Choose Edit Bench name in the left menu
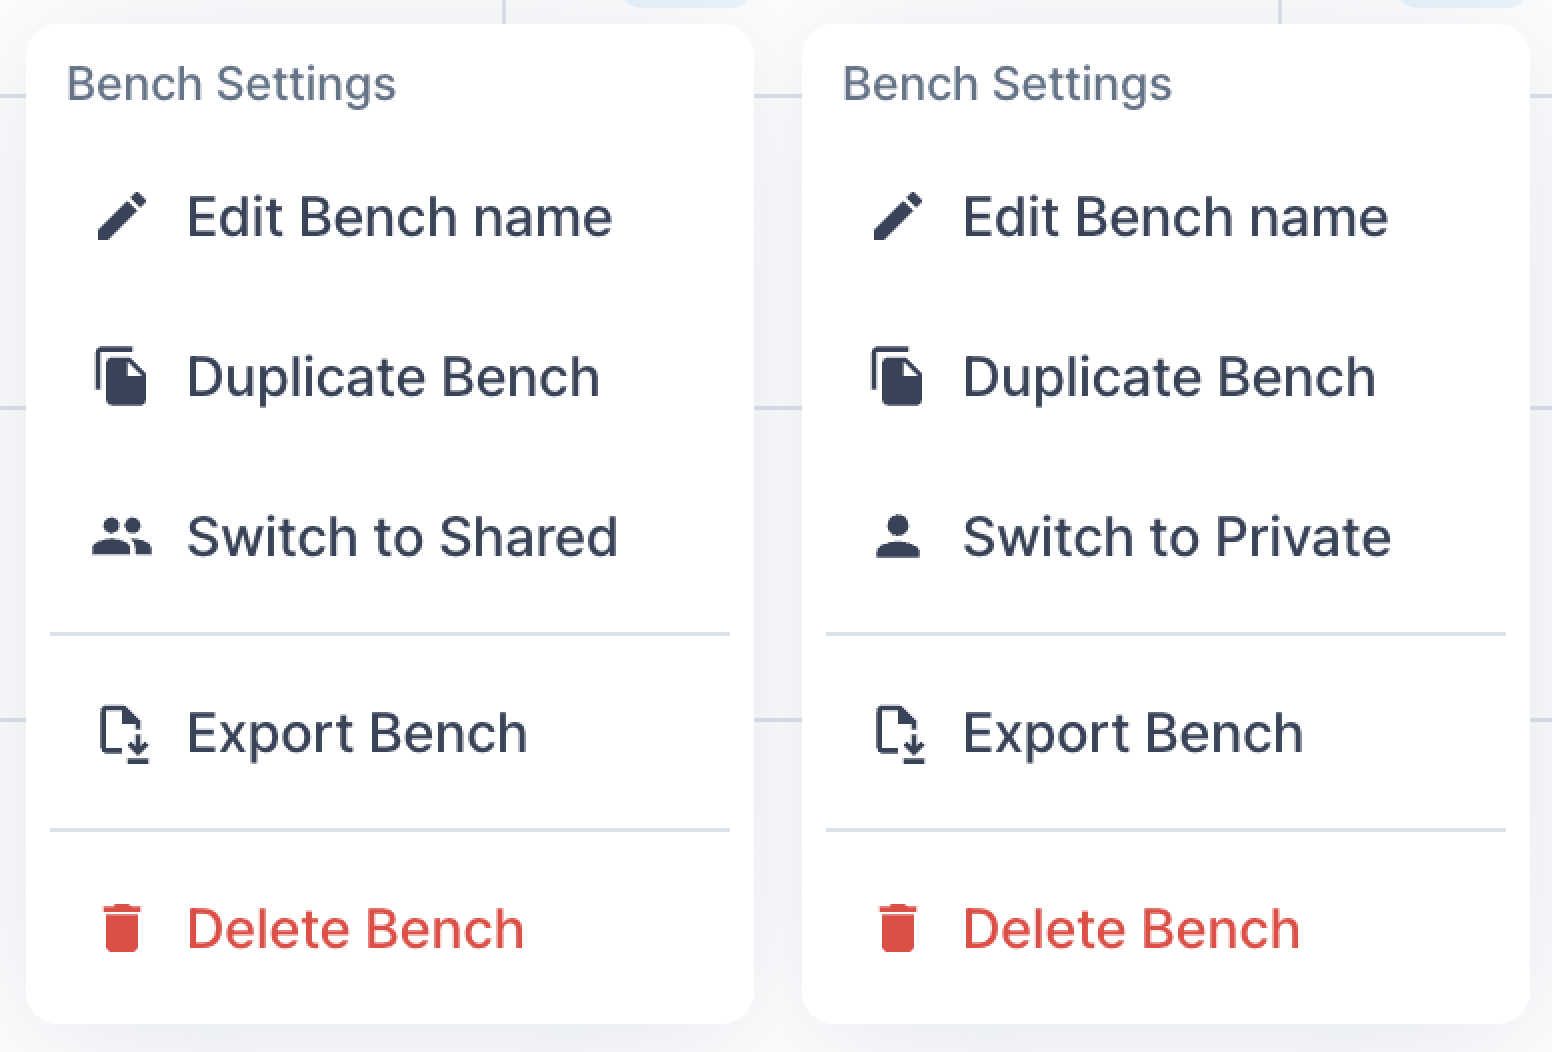The width and height of the screenshot is (1552, 1052). pyautogui.click(x=399, y=217)
